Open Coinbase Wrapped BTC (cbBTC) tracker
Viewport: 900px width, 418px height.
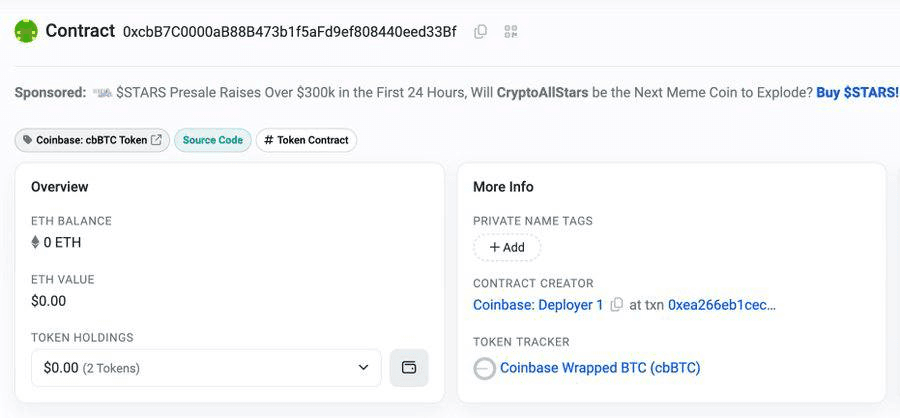pyautogui.click(x=600, y=367)
